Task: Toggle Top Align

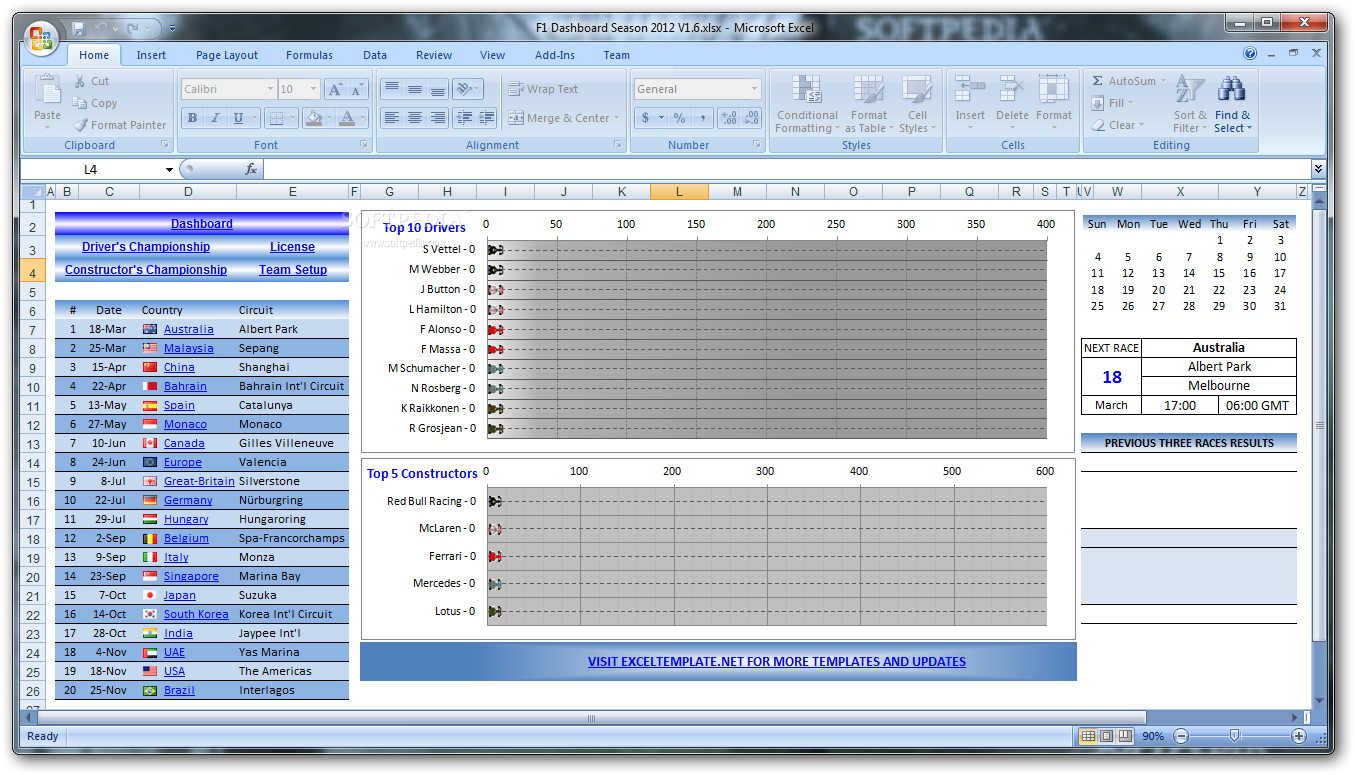Action: [x=391, y=89]
